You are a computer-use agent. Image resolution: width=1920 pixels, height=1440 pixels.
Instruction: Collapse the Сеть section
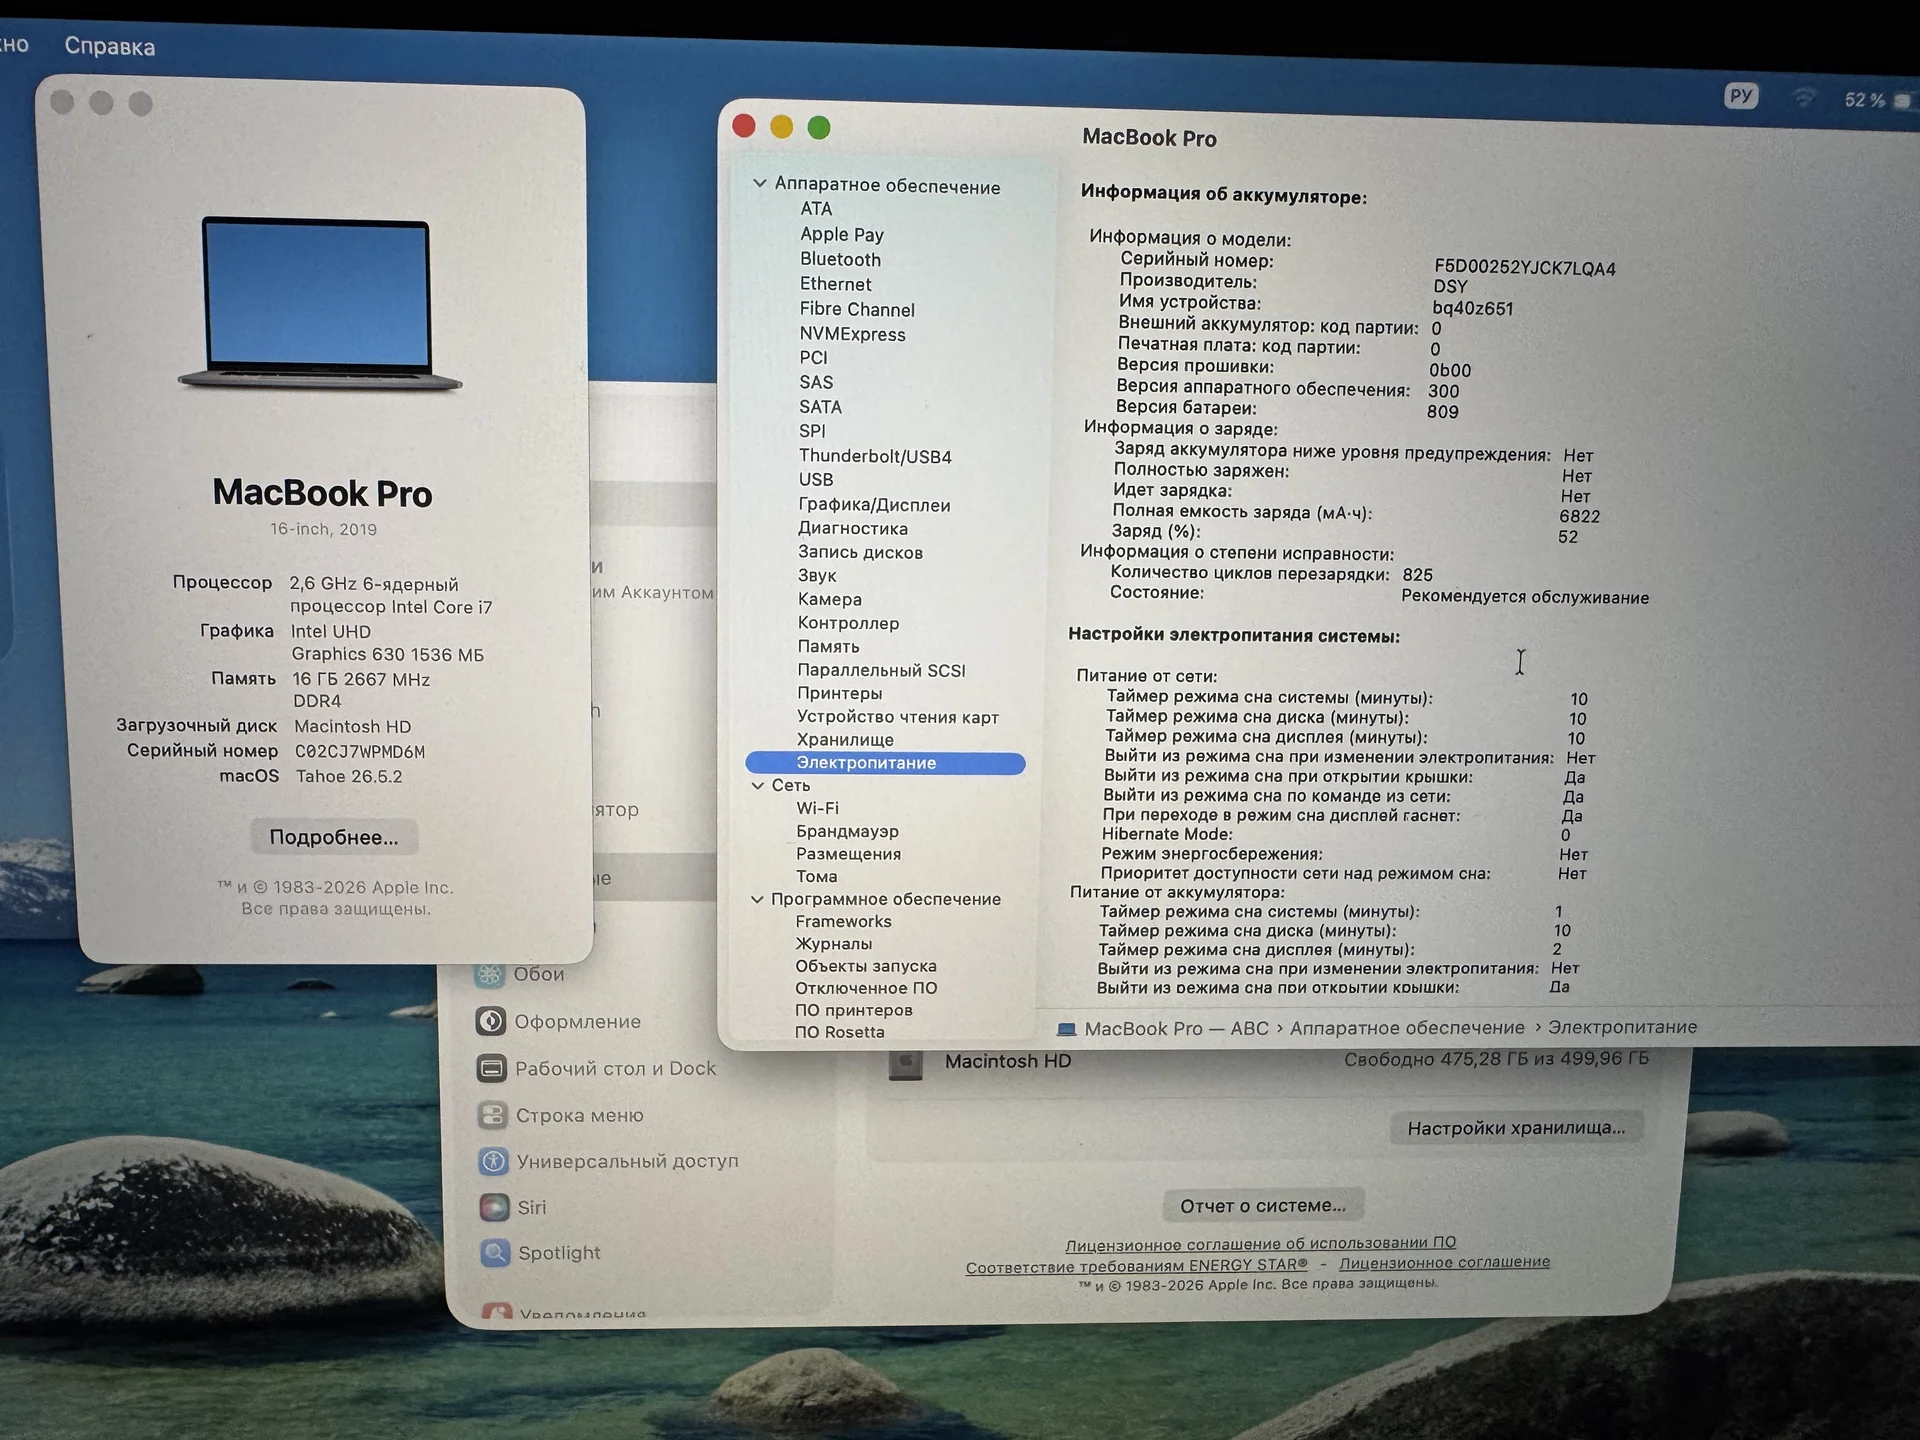[757, 786]
